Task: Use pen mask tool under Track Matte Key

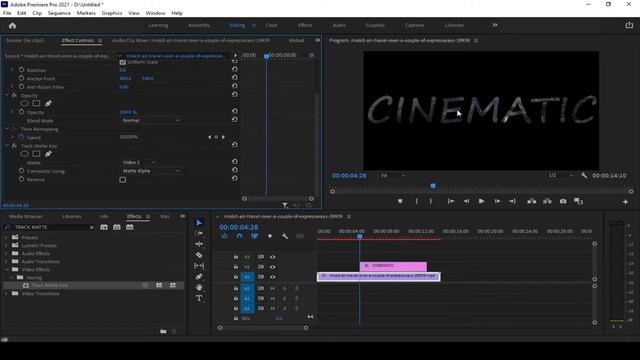Action: click(x=48, y=154)
